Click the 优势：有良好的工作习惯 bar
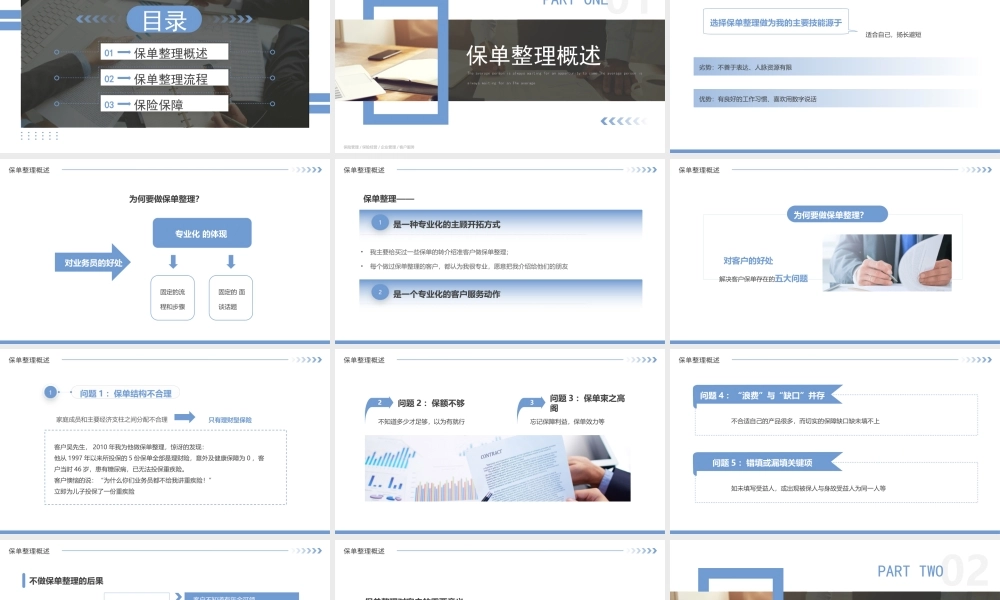 coord(835,99)
